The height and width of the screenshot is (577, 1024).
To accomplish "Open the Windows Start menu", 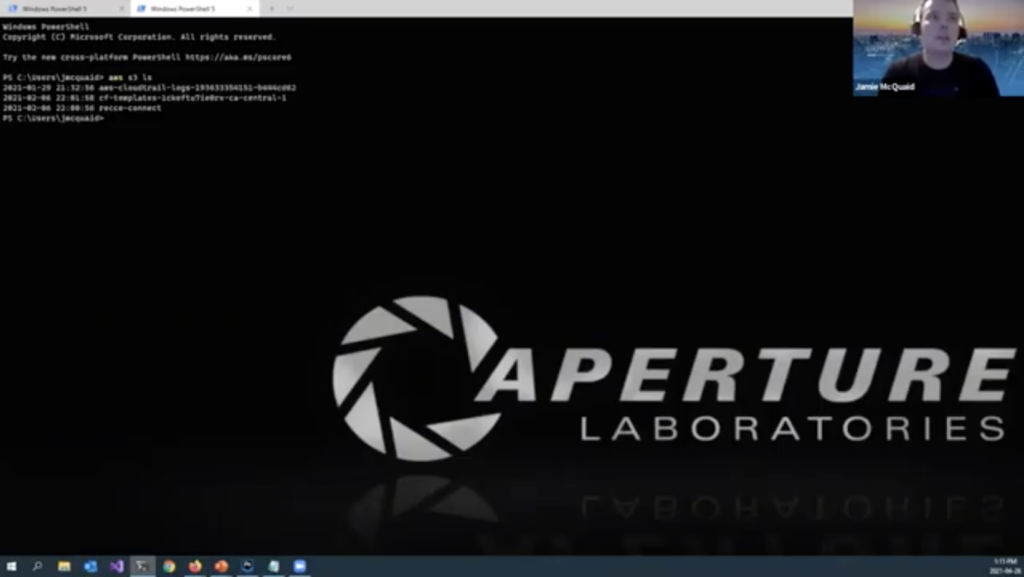I will pos(11,566).
